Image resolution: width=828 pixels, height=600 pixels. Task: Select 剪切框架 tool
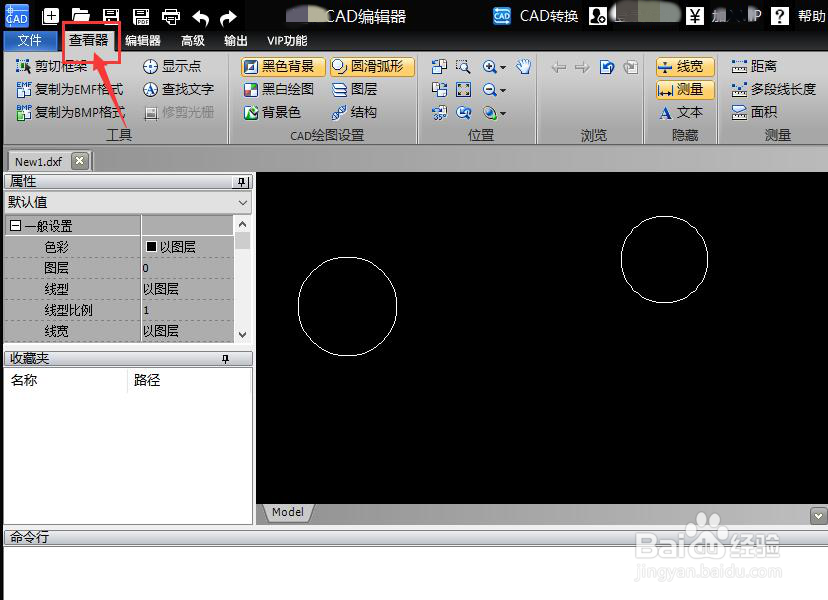click(x=52, y=66)
